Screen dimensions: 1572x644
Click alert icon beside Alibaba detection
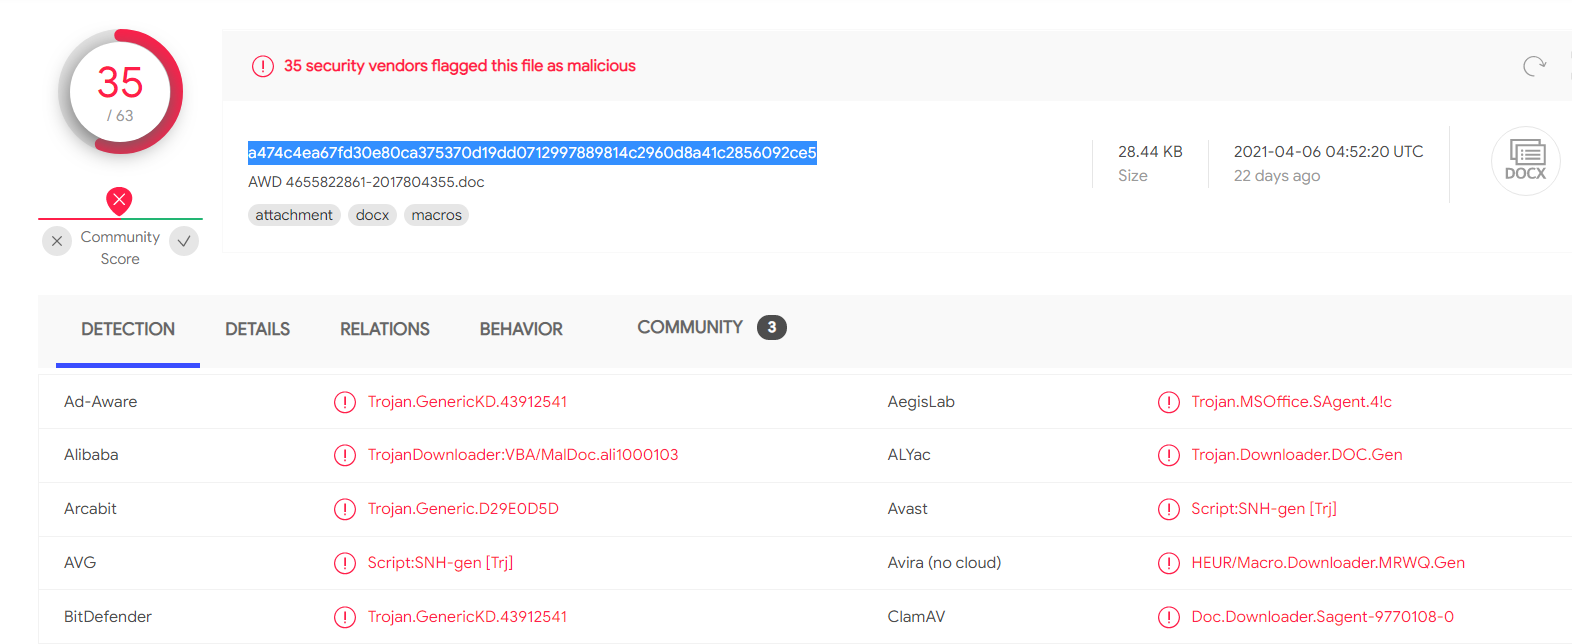345,455
